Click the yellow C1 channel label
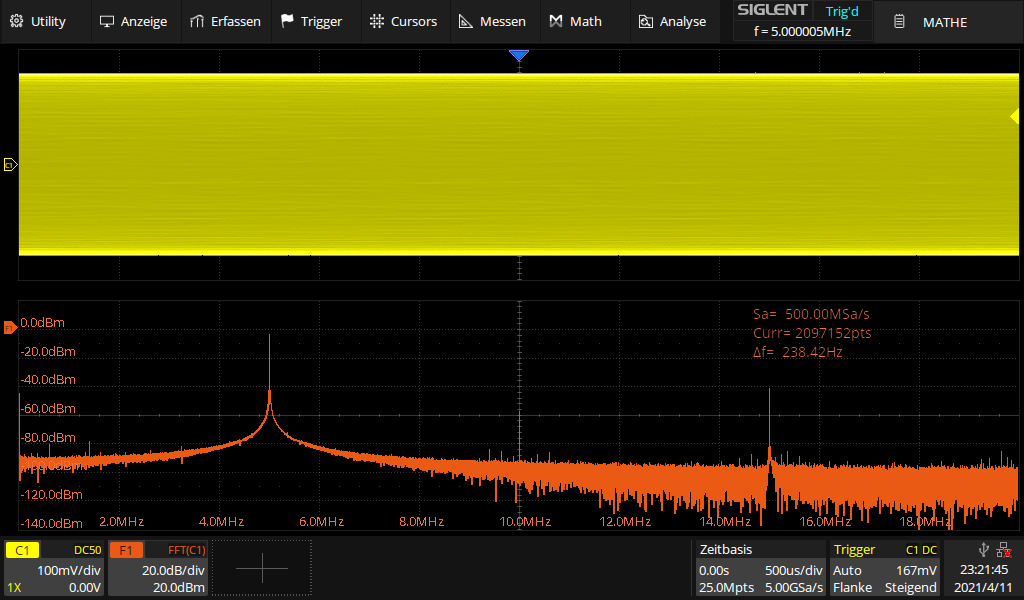The image size is (1024, 600). coord(22,550)
